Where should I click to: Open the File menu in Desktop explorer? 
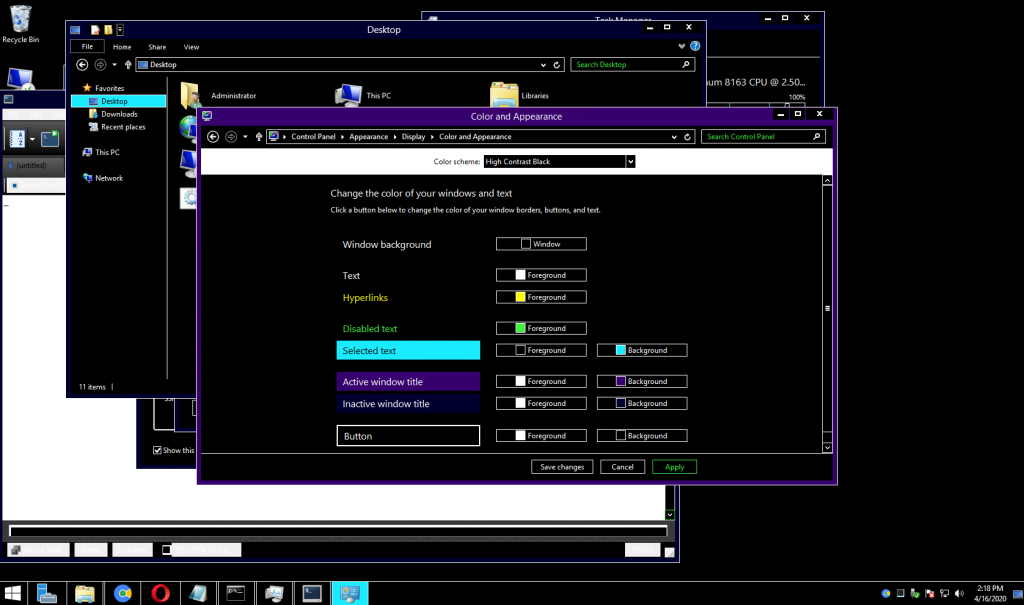[x=87, y=47]
